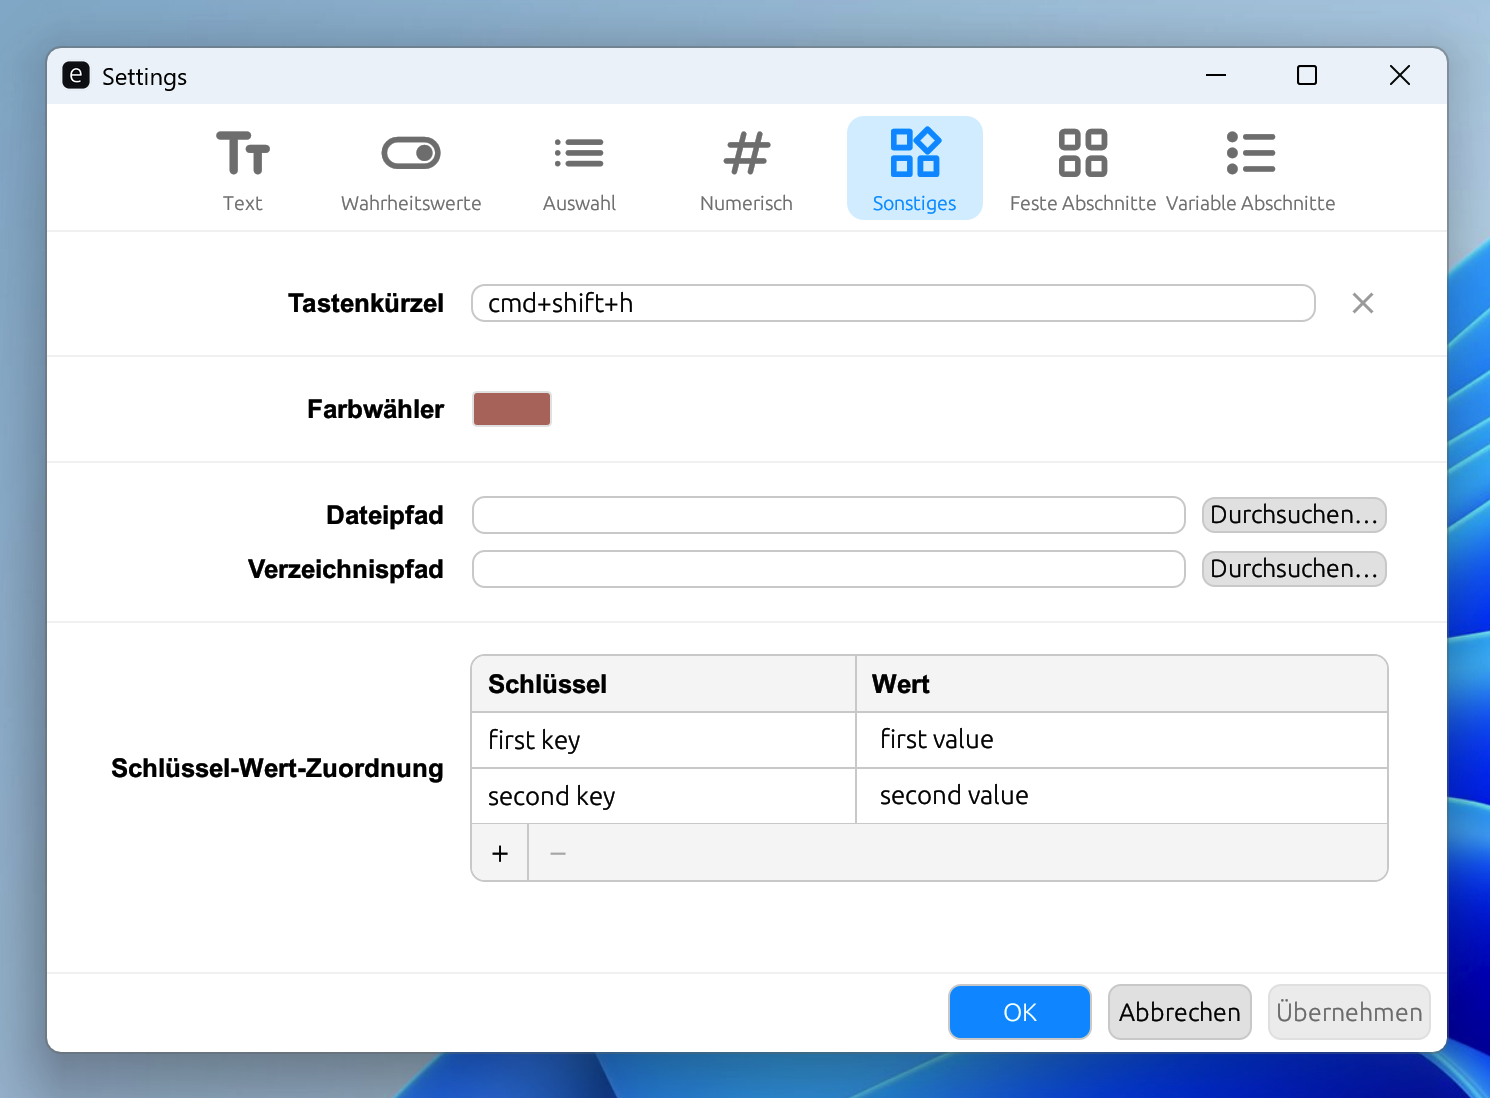Confirm settings with OK

point(1020,1012)
